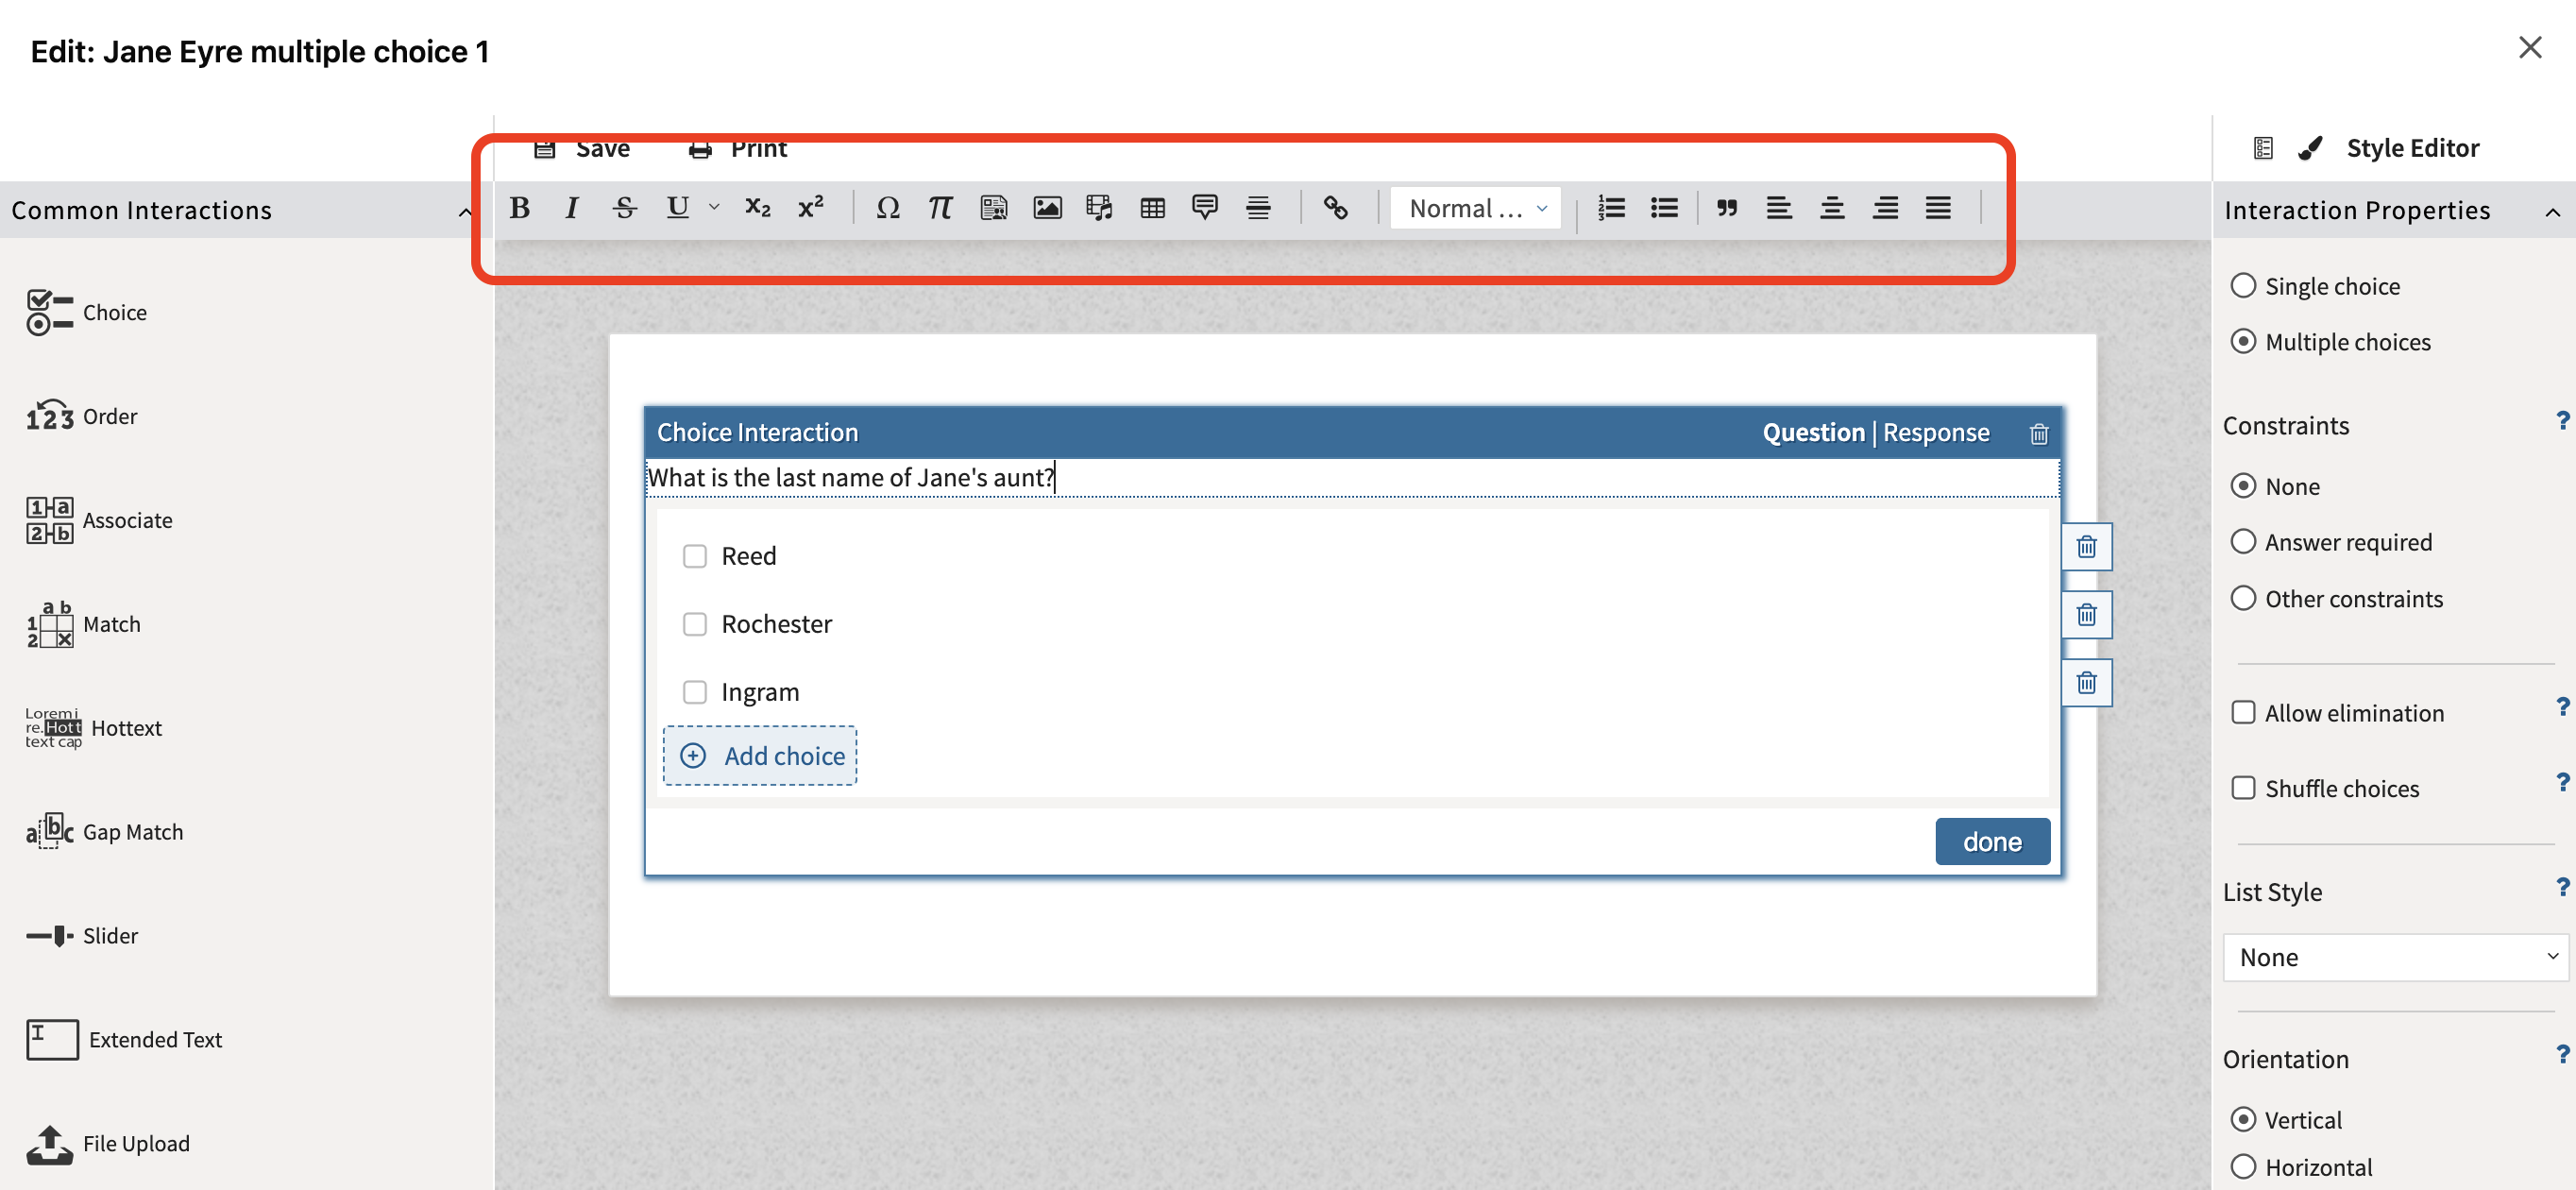The height and width of the screenshot is (1190, 2576).
Task: Click the underline icon
Action: click(x=677, y=208)
